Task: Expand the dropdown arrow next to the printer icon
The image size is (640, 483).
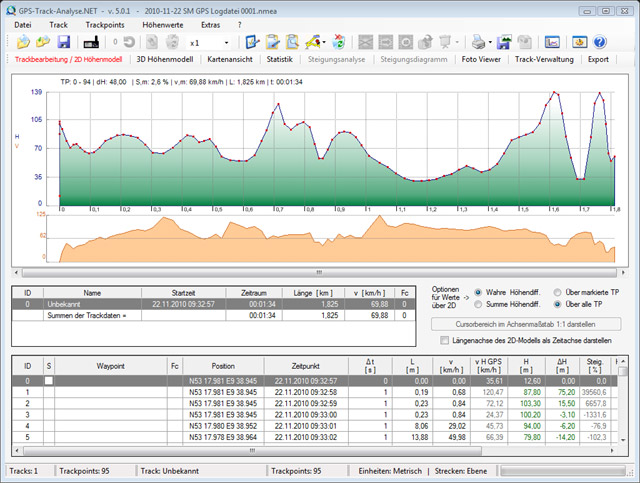Action: 490,42
